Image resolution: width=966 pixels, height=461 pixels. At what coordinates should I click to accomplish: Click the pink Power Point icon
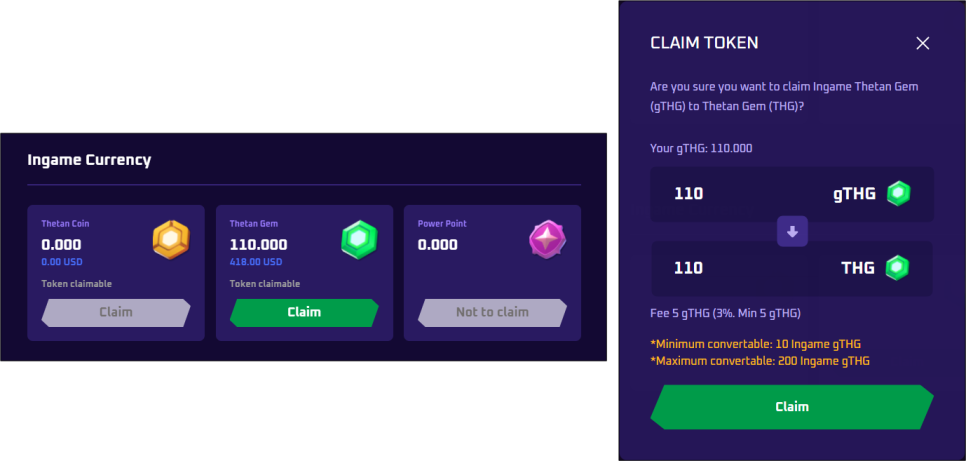(x=547, y=240)
